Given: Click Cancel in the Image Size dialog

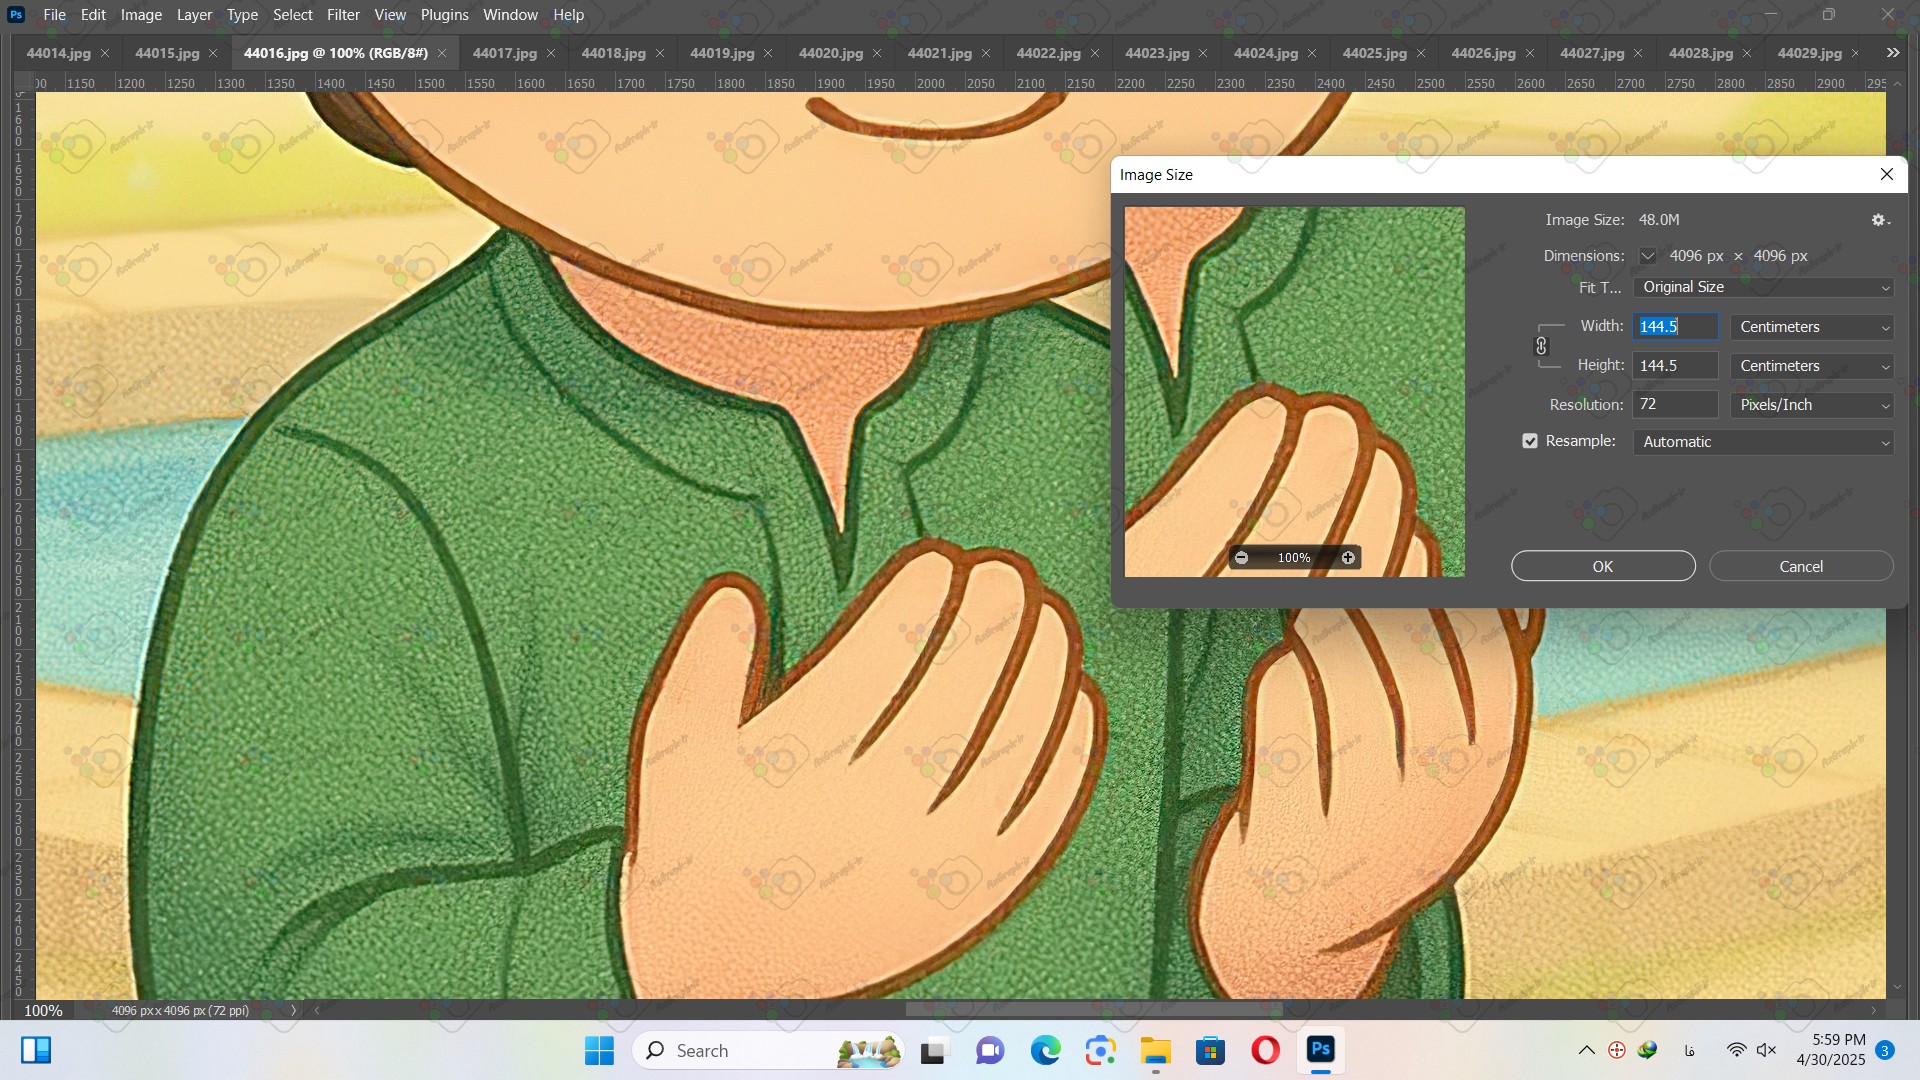Looking at the screenshot, I should point(1801,567).
